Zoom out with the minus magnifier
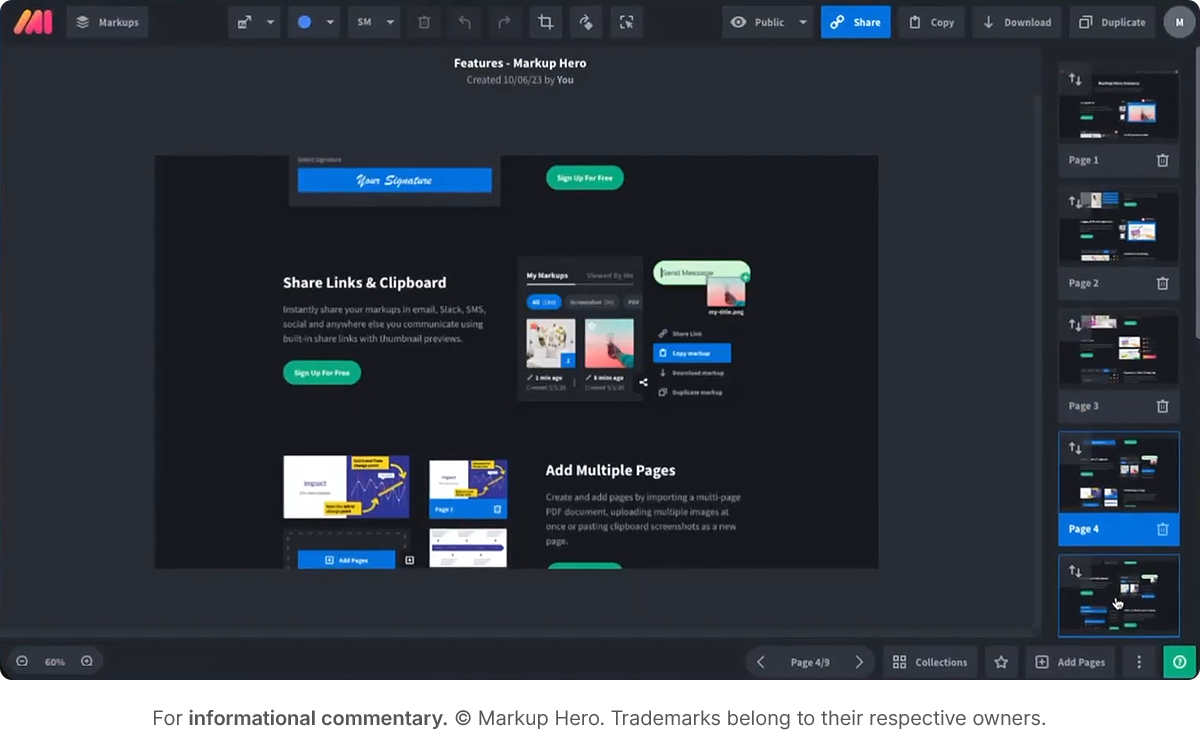The height and width of the screenshot is (730, 1200). tap(22, 661)
